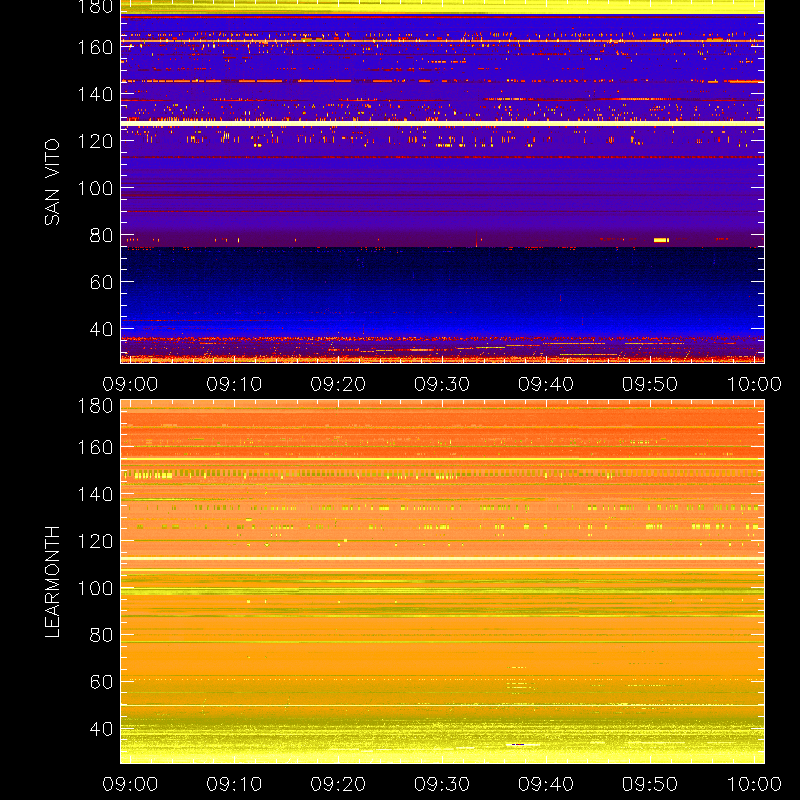Select the 80 tick label on Learmonth axis
The image size is (800, 800).
pyautogui.click(x=102, y=635)
